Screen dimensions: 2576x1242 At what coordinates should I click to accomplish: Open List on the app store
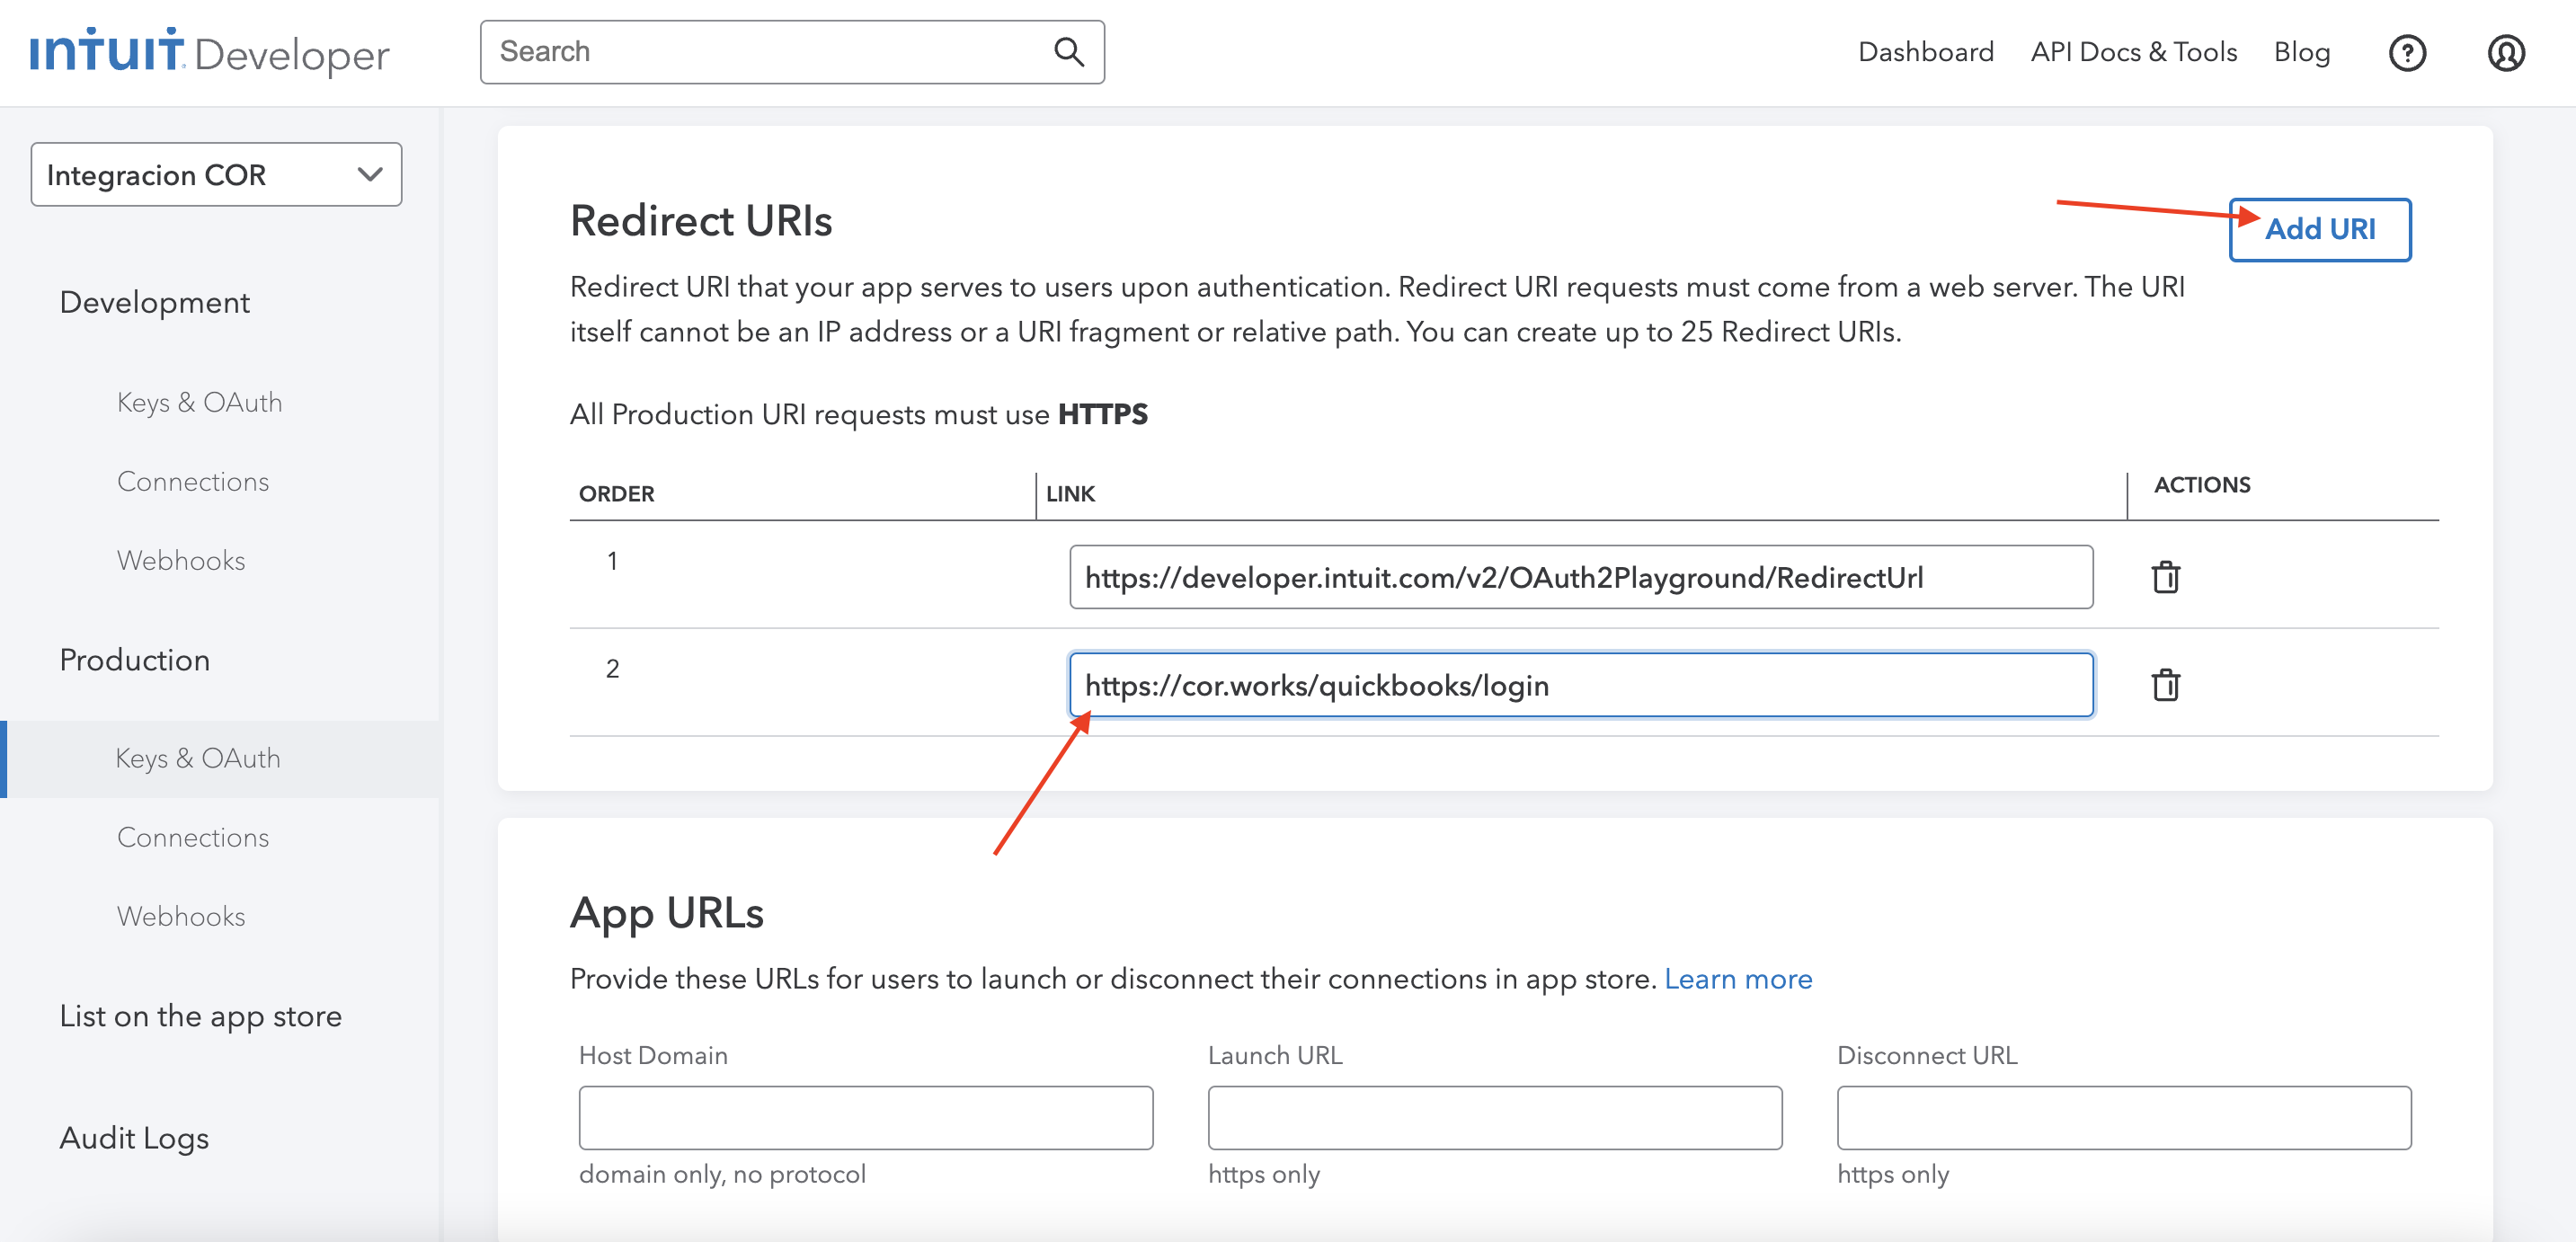click(200, 1016)
